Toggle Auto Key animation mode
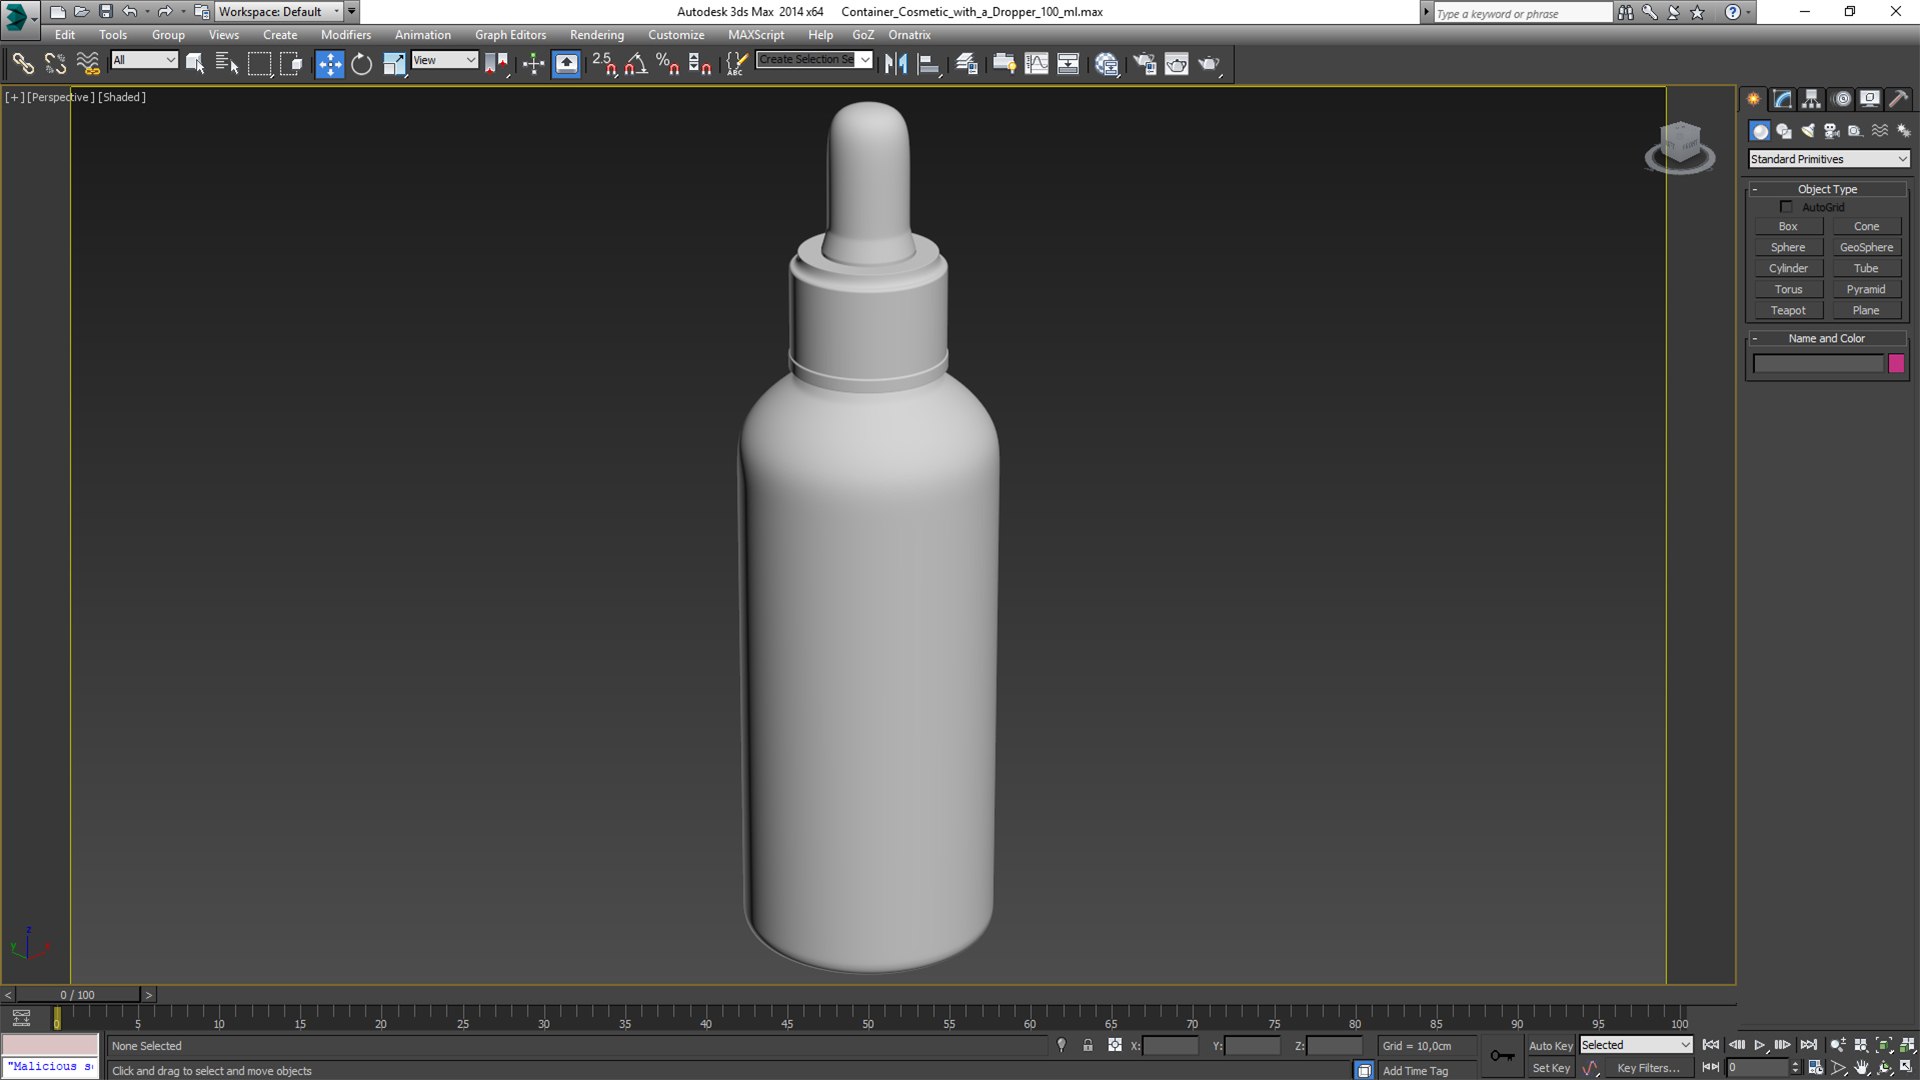1920x1080 pixels. pos(1551,1046)
